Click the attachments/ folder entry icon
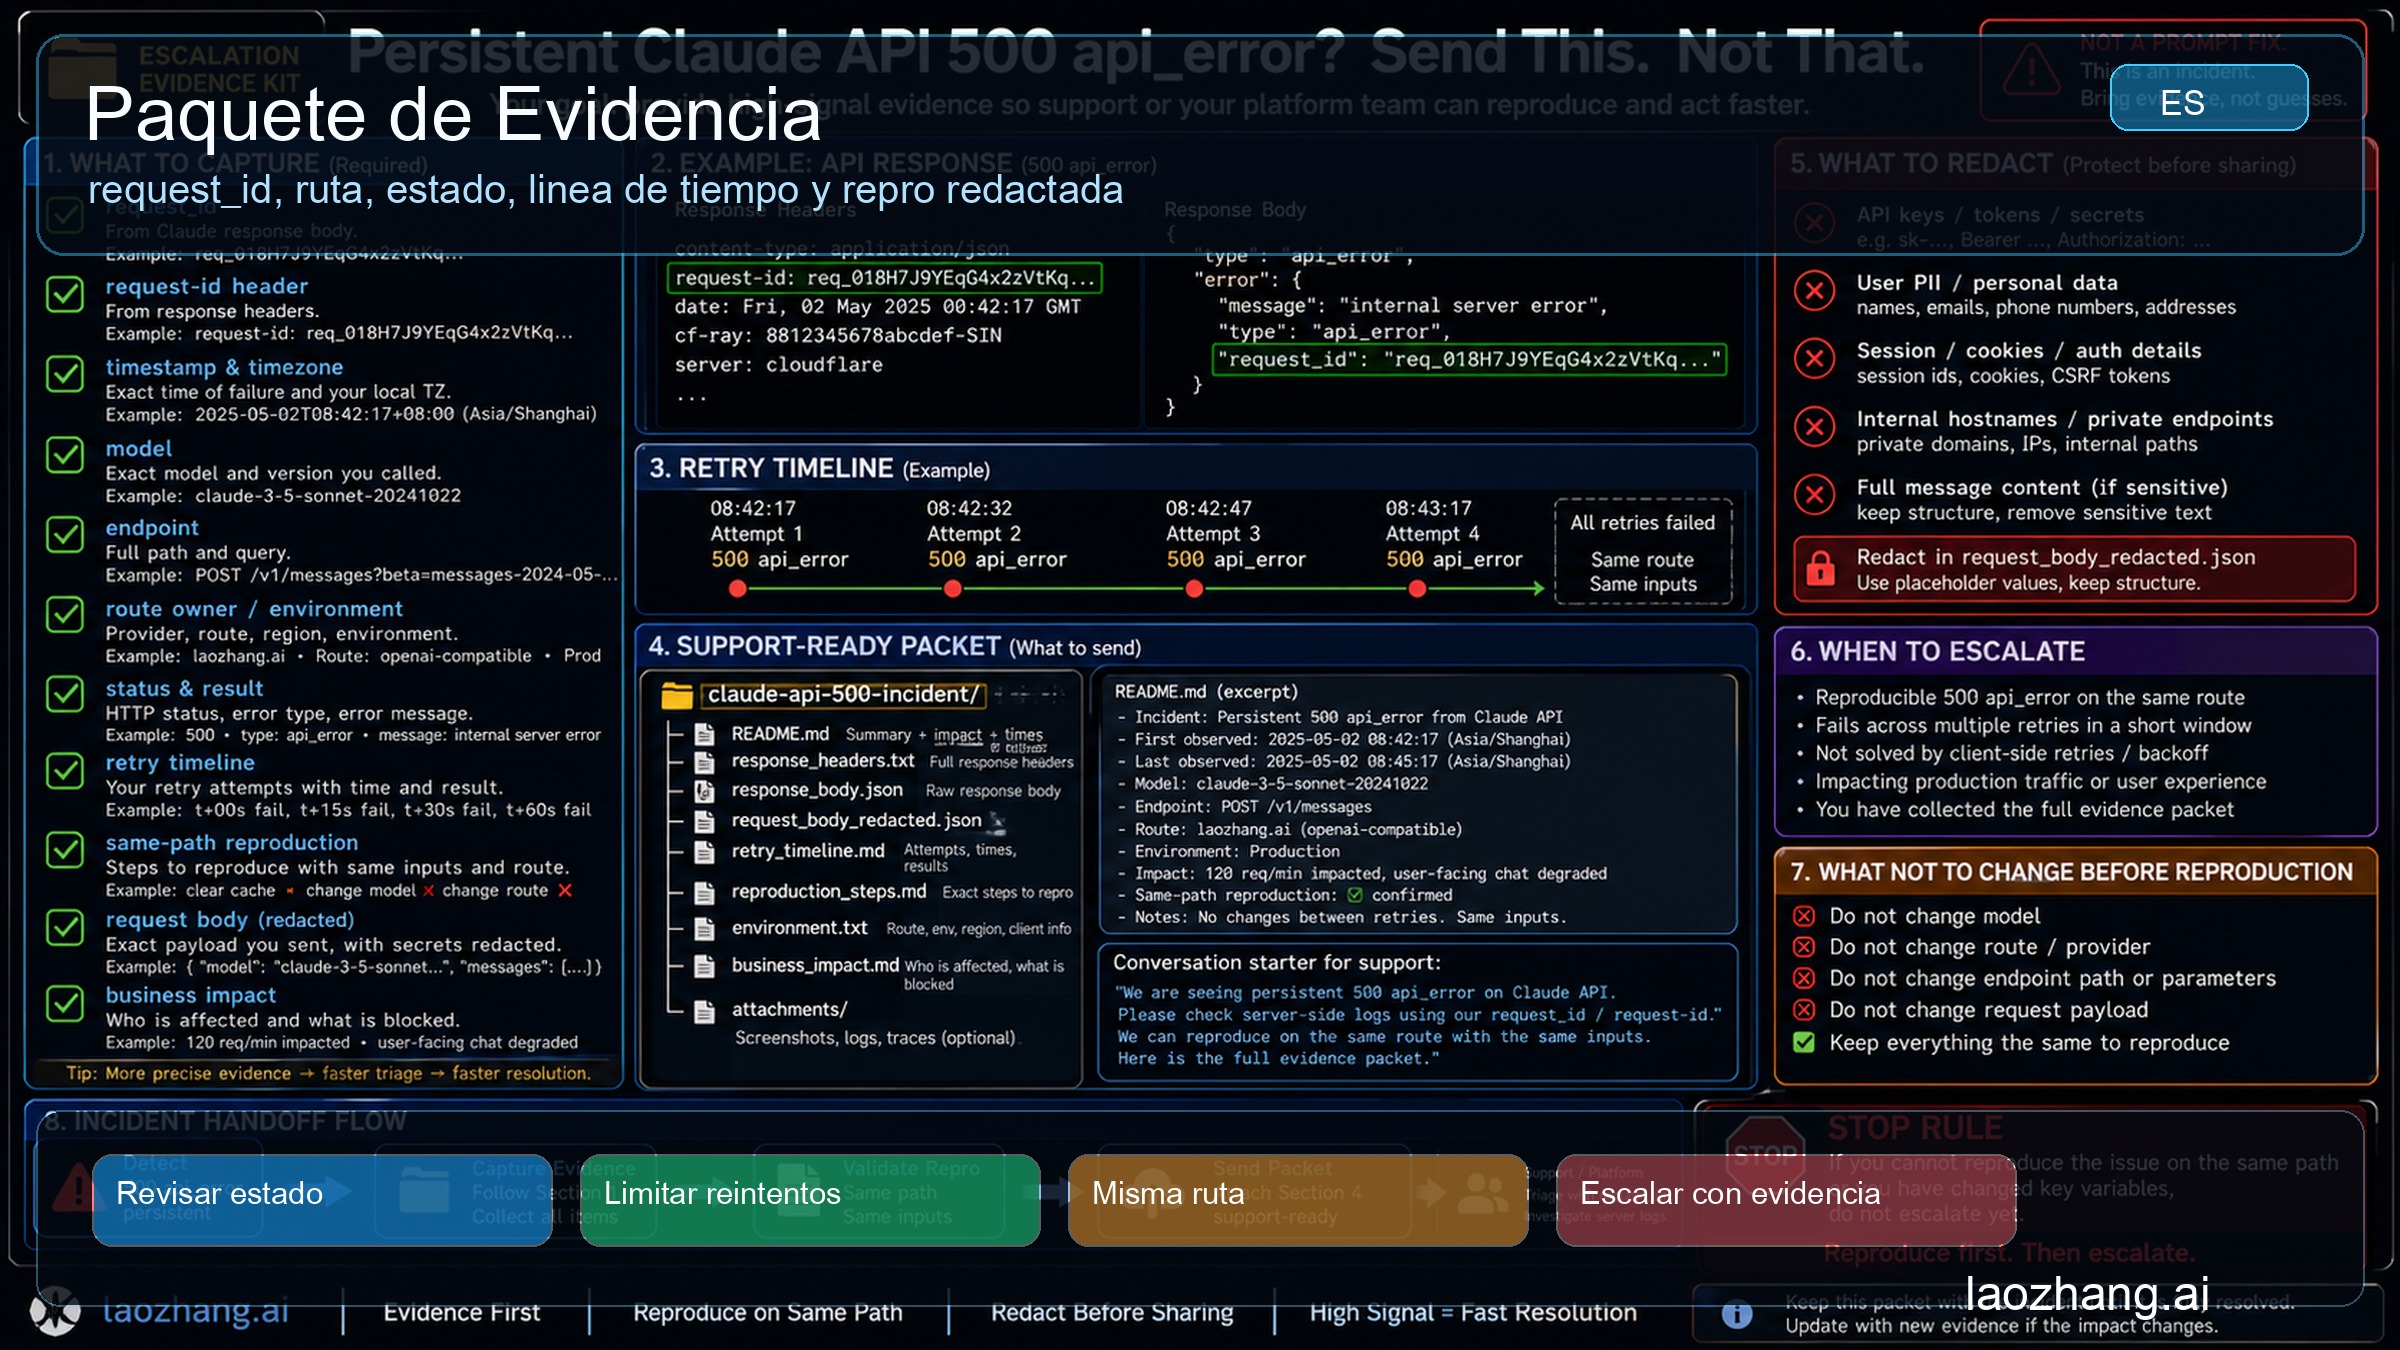Image resolution: width=2400 pixels, height=1350 pixels. pyautogui.click(x=705, y=1011)
